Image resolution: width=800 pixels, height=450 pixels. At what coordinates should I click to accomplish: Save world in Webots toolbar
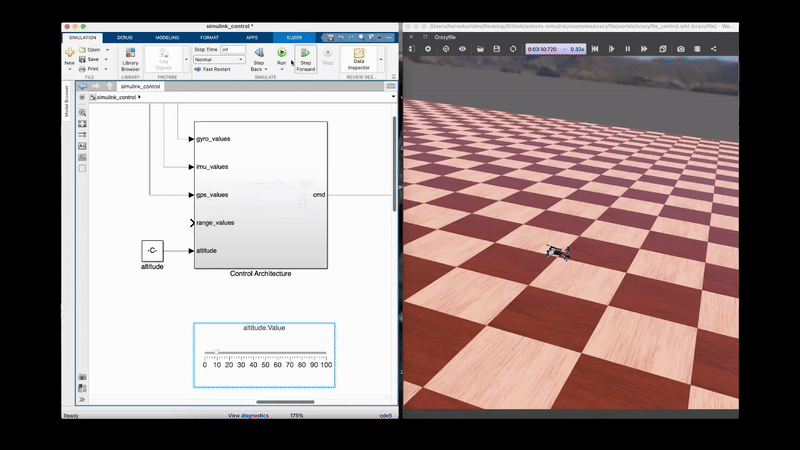(496, 49)
